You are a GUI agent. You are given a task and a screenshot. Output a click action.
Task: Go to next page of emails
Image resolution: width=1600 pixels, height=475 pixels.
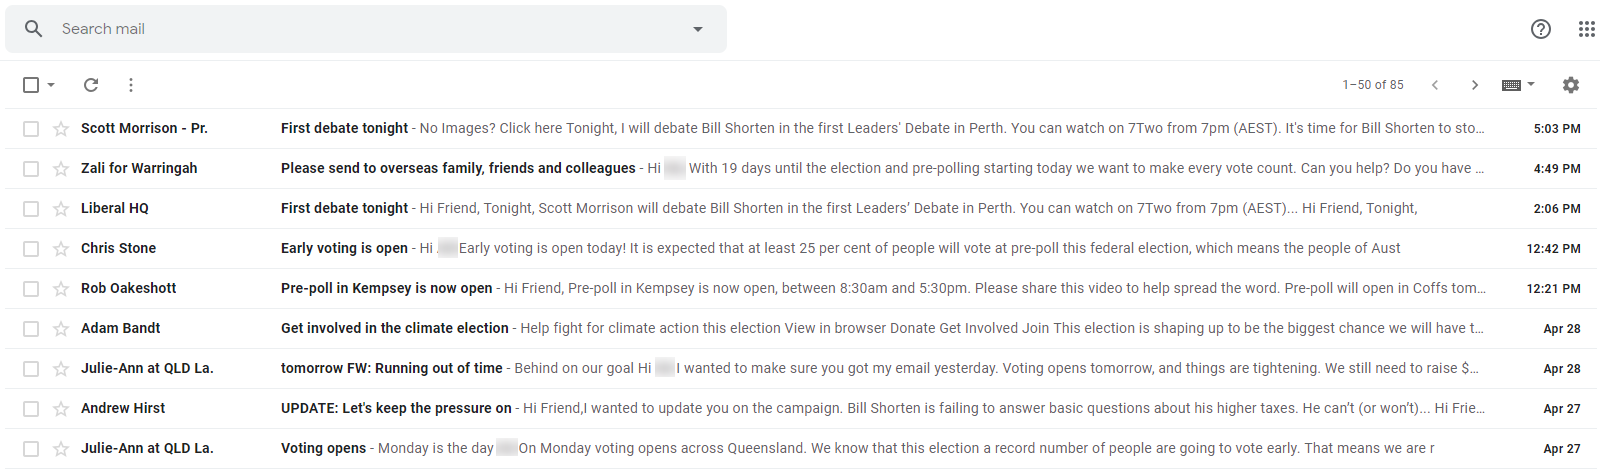tap(1474, 85)
